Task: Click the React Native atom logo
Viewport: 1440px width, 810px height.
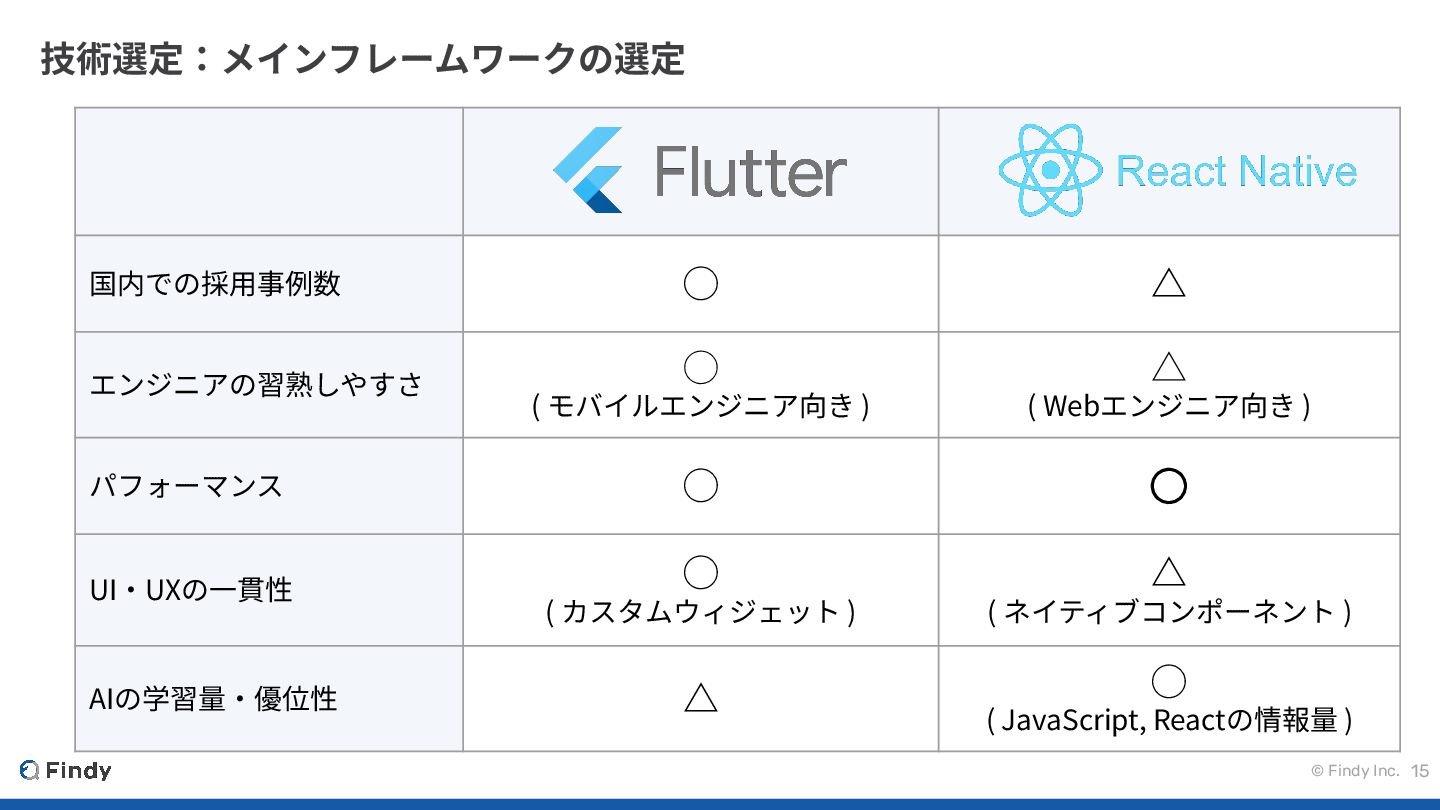Action: (x=1049, y=171)
